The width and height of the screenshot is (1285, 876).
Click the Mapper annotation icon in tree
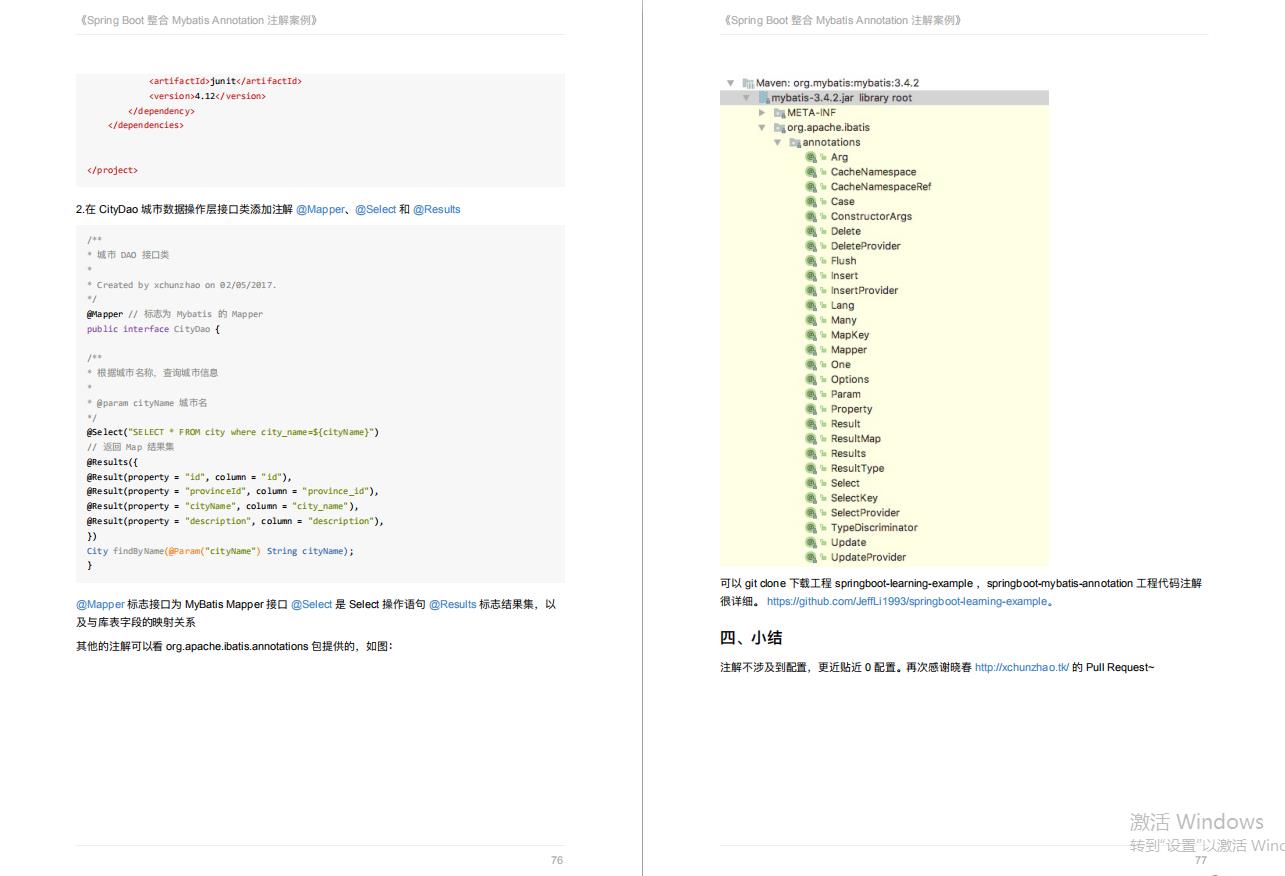pos(811,350)
